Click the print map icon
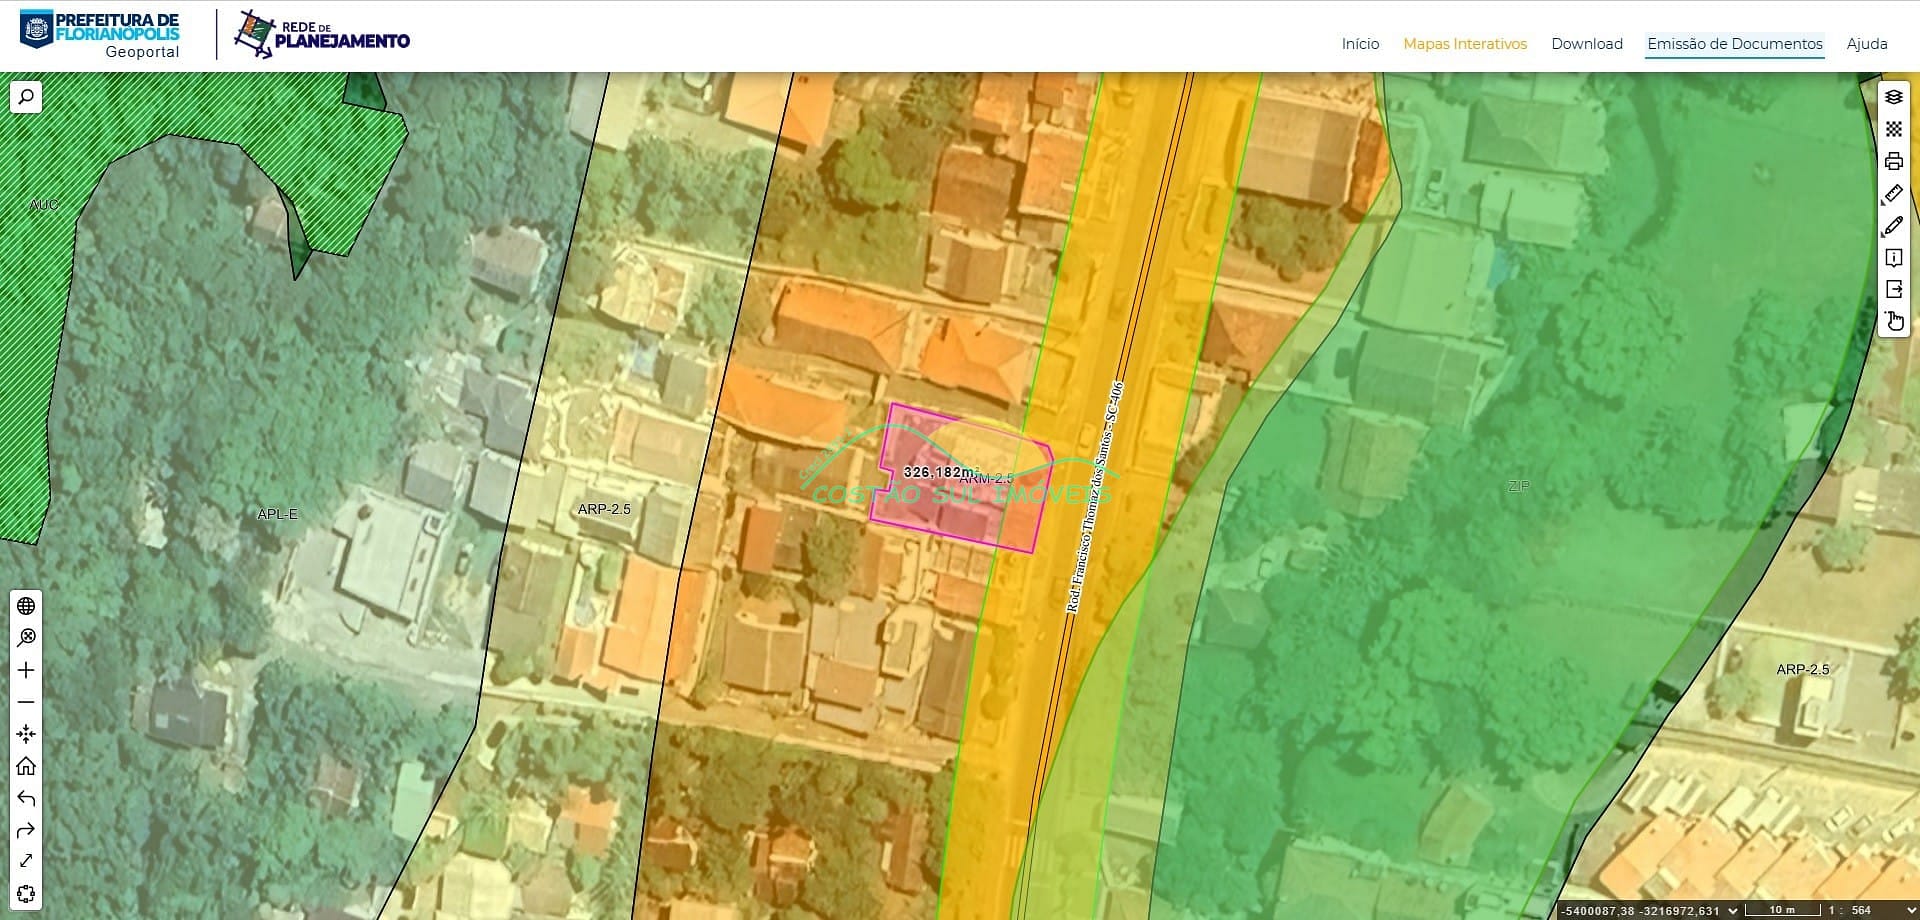The width and height of the screenshot is (1920, 920). [x=1893, y=161]
